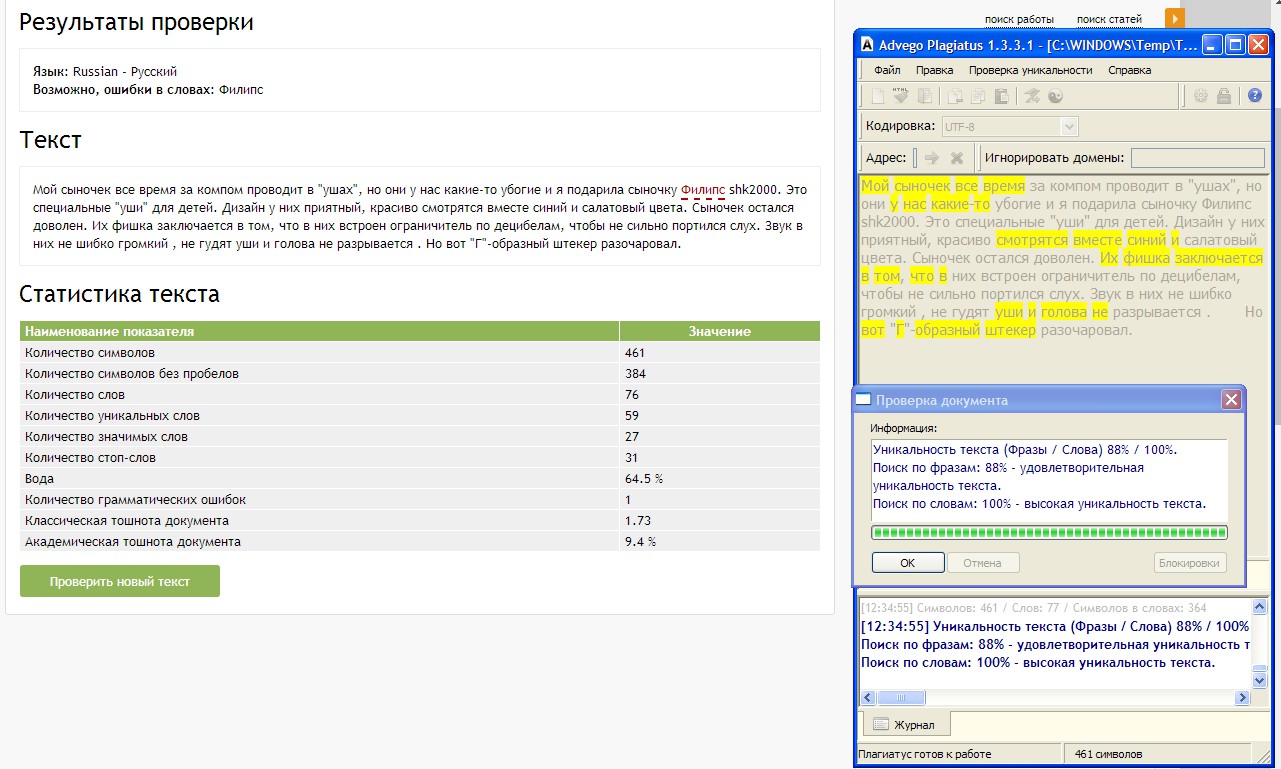Click the green progress bar in dialog
This screenshot has height=769, width=1281.
click(x=1049, y=533)
